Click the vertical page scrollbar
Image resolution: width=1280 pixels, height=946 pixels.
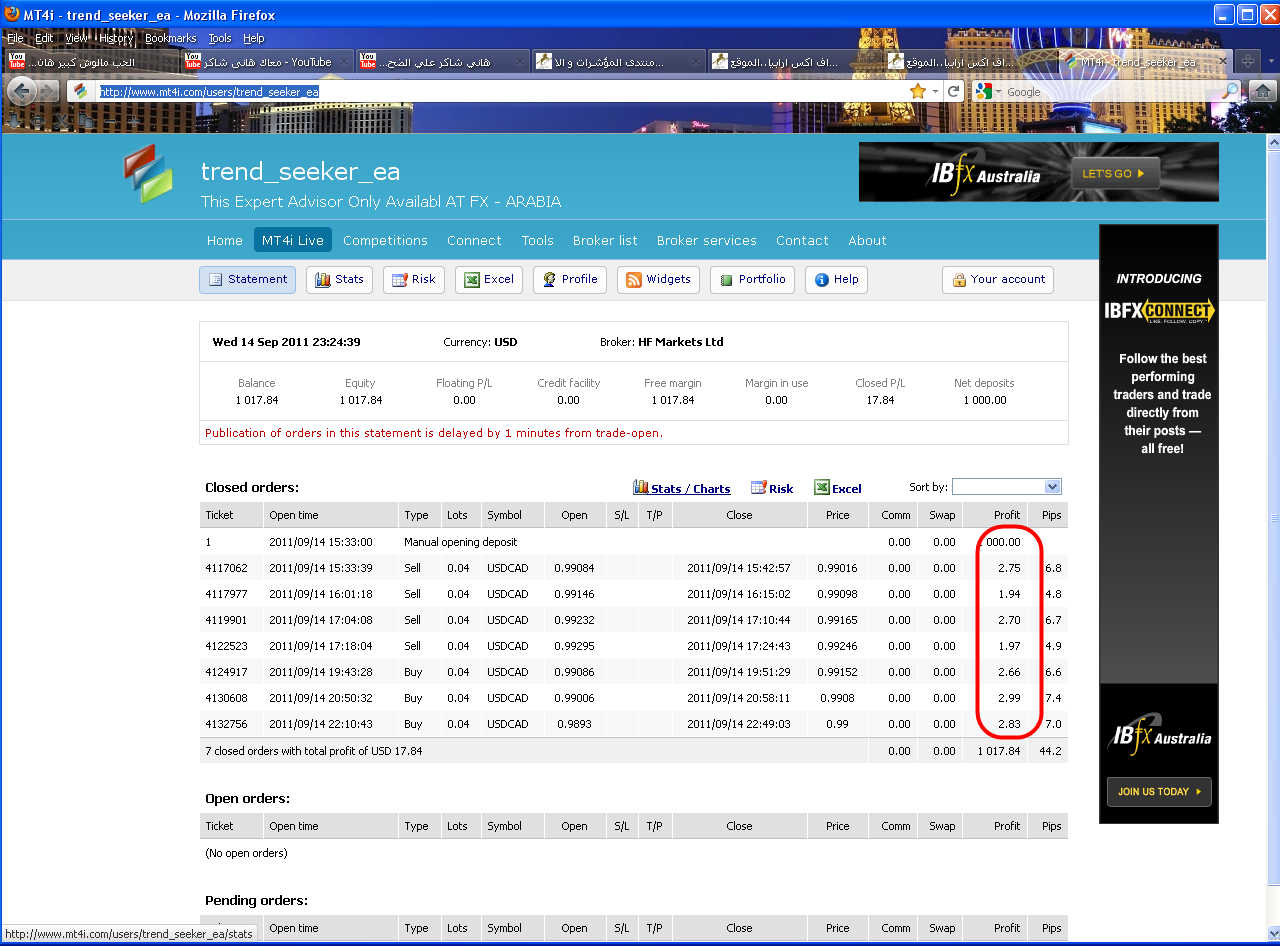pyautogui.click(x=1272, y=520)
